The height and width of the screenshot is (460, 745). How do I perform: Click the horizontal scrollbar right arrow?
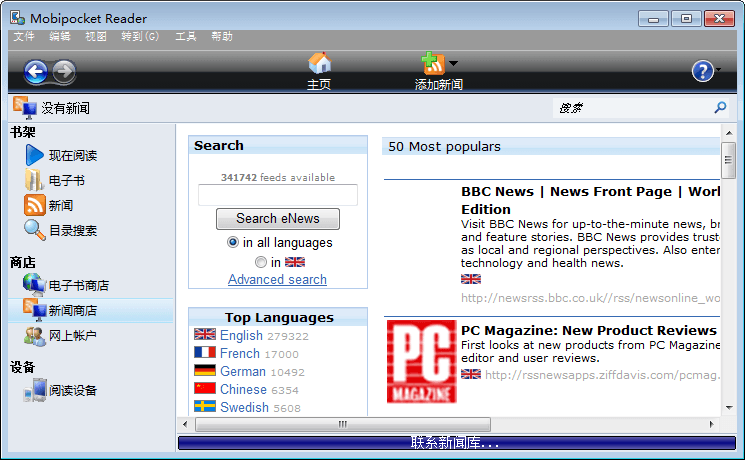pyautogui.click(x=711, y=424)
